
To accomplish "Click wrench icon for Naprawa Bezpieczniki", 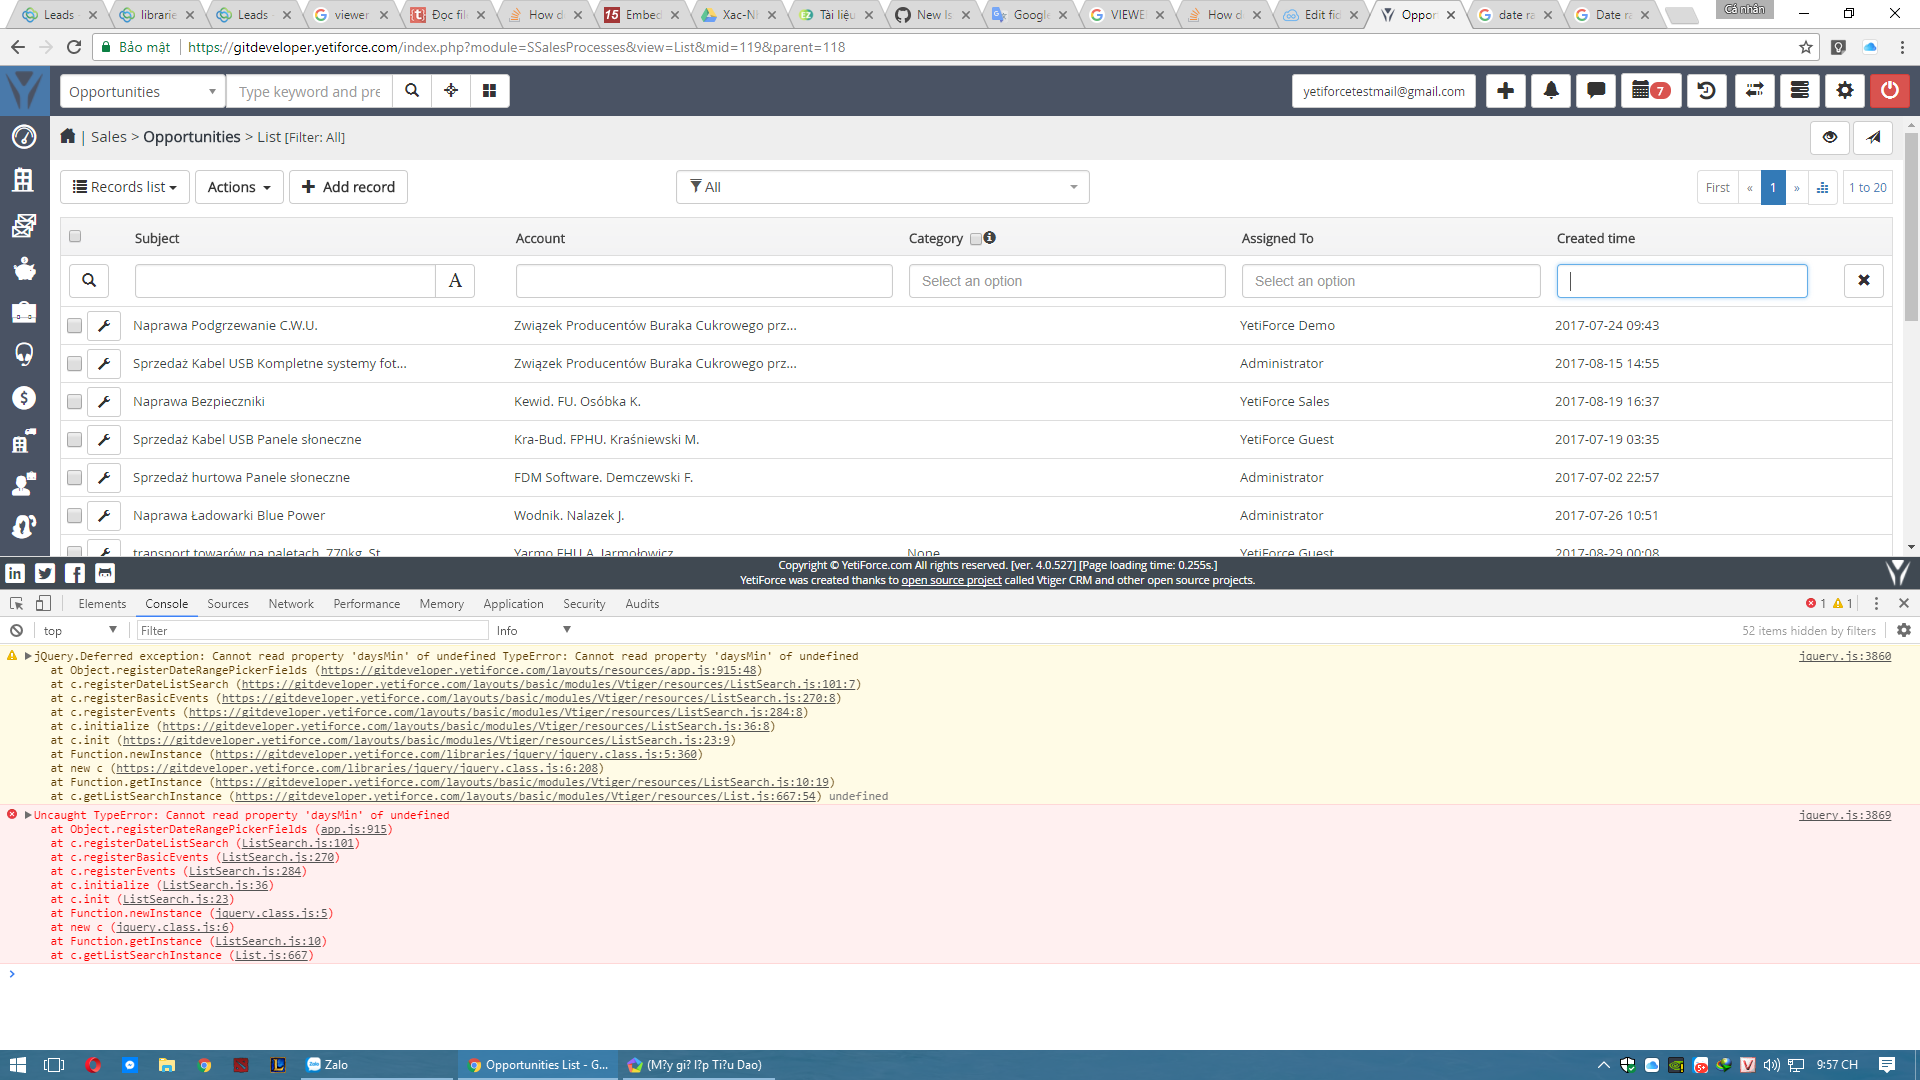I will tap(104, 402).
